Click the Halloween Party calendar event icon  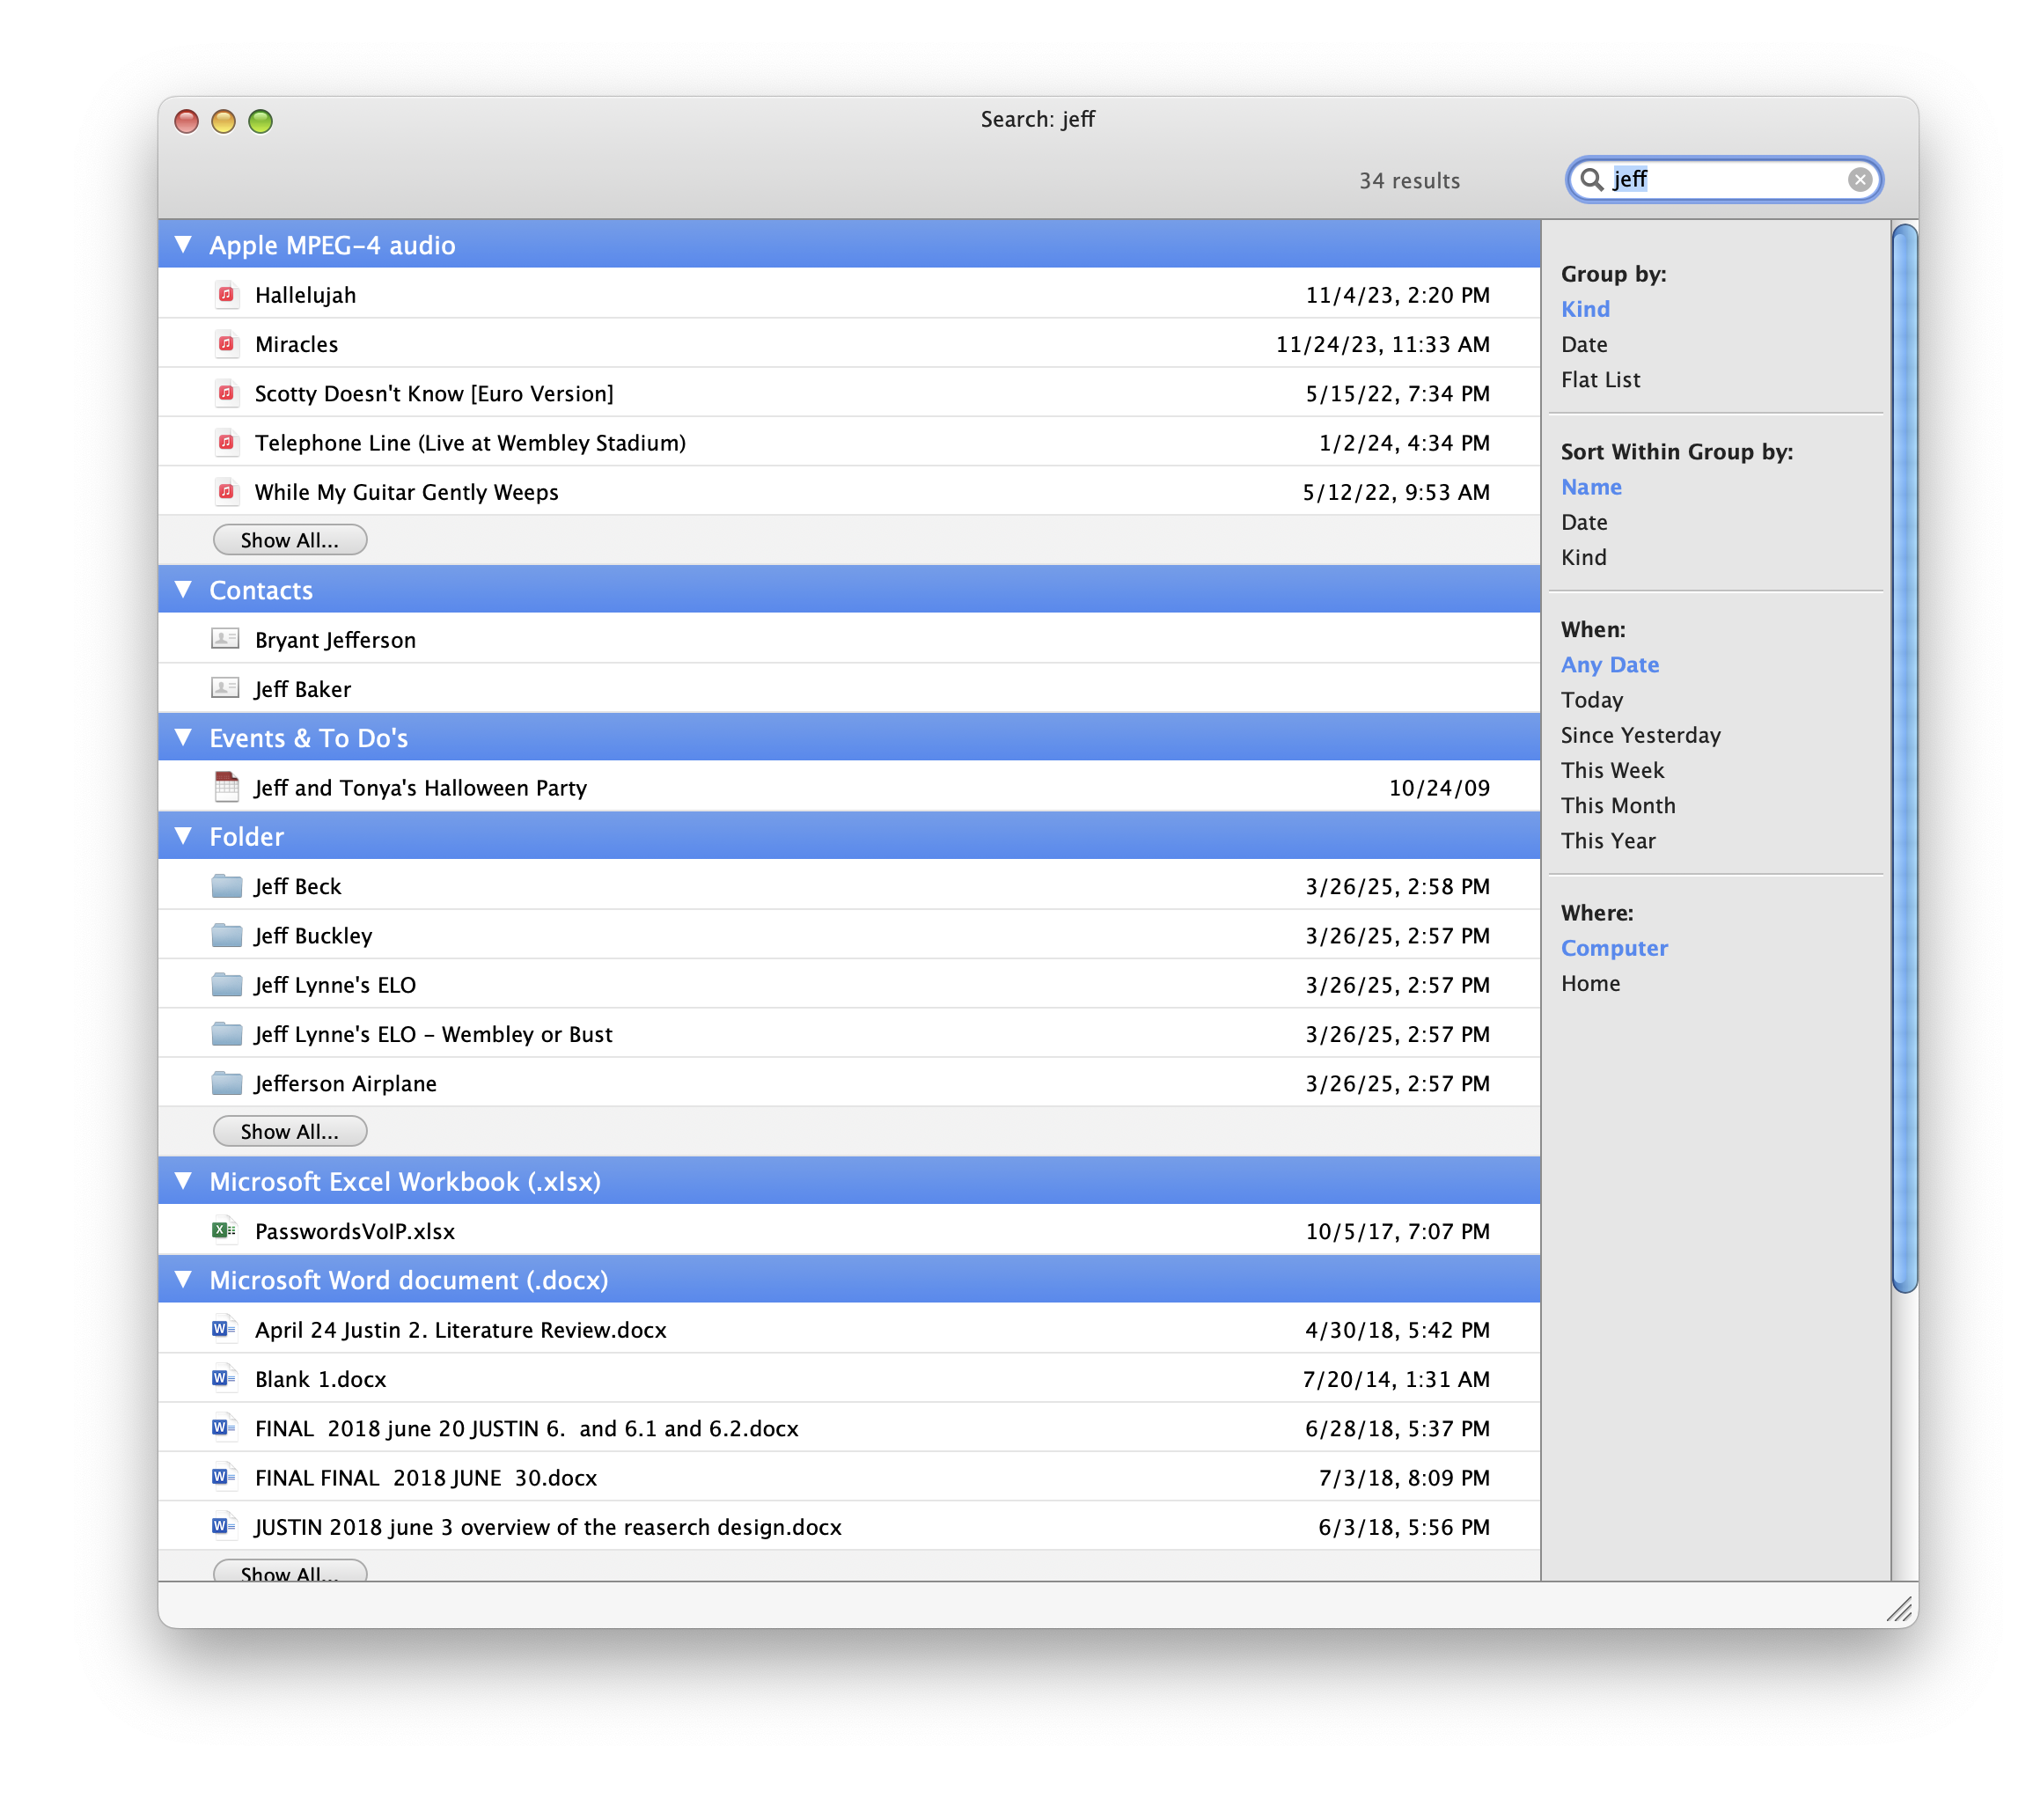coord(227,787)
